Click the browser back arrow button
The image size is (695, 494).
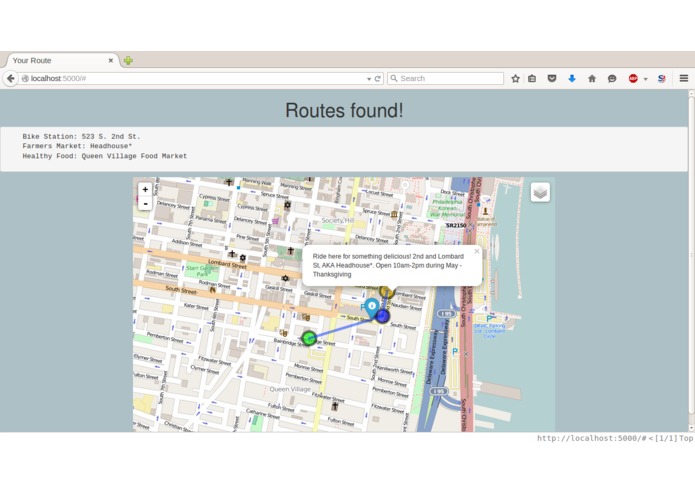click(11, 78)
